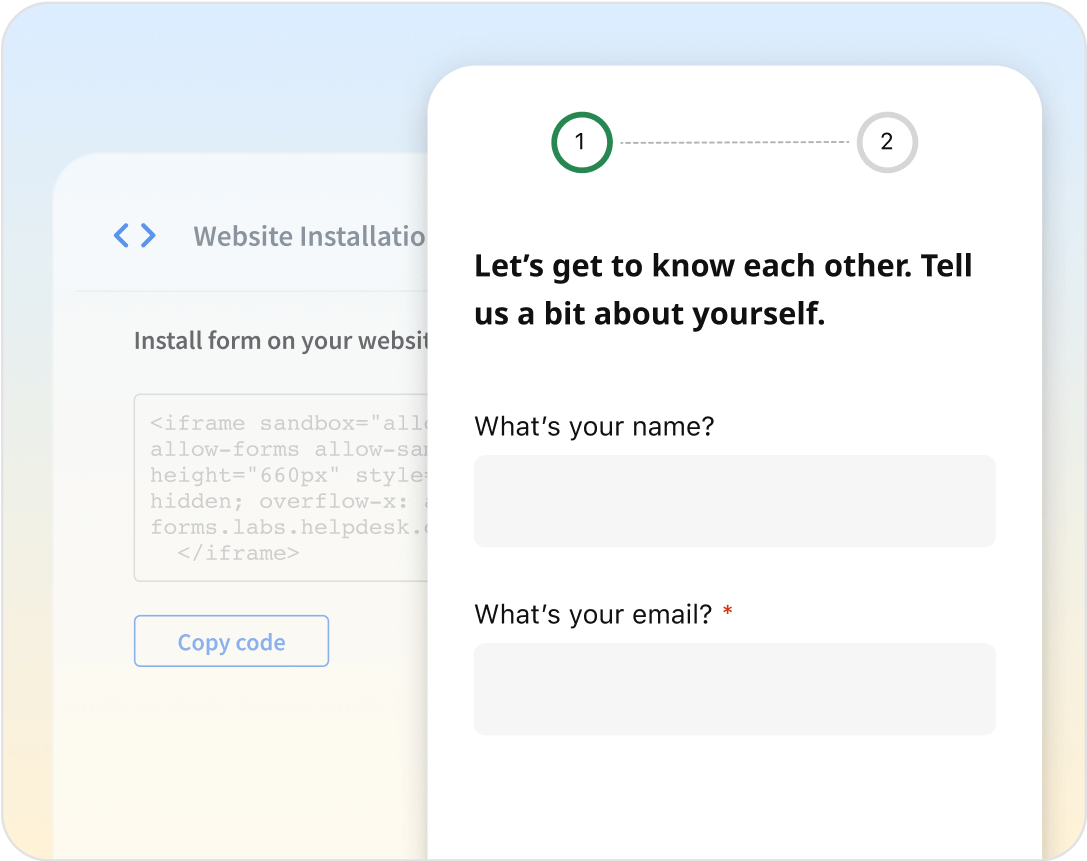Select step 1 circle indicator

pyautogui.click(x=581, y=142)
